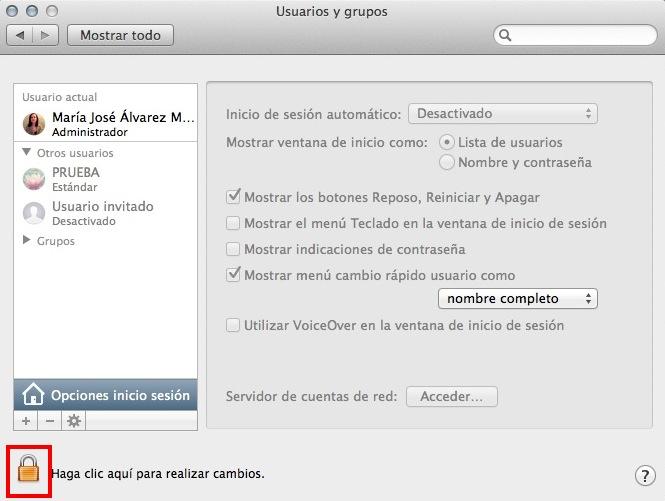Viewport: 665px width, 501px height.
Task: Select the PRUEBA user avatar
Action: pyautogui.click(x=35, y=178)
